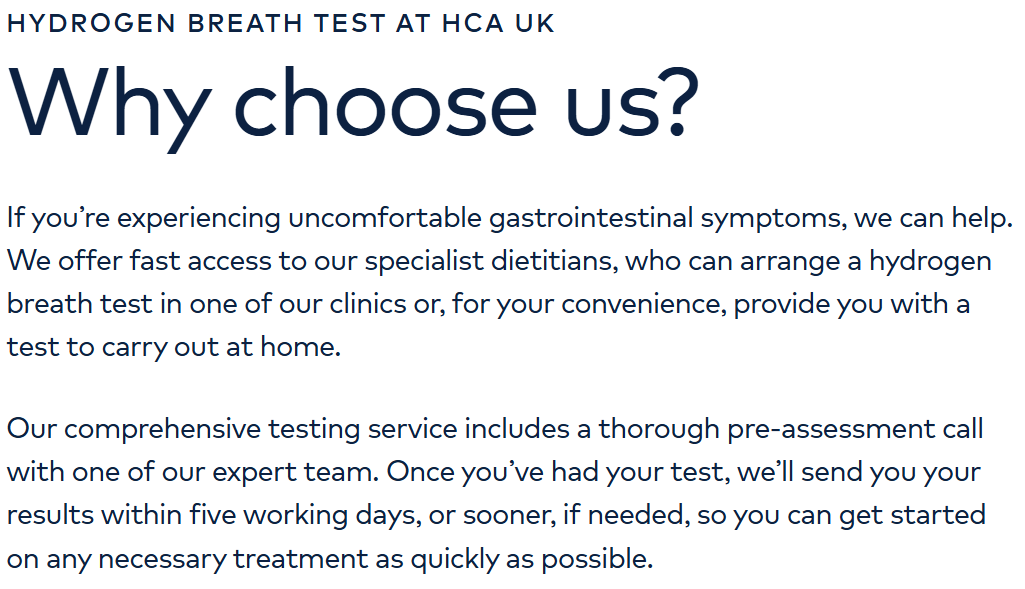Click the "Why choose us?" heading
1025x589 pixels.
click(x=352, y=103)
